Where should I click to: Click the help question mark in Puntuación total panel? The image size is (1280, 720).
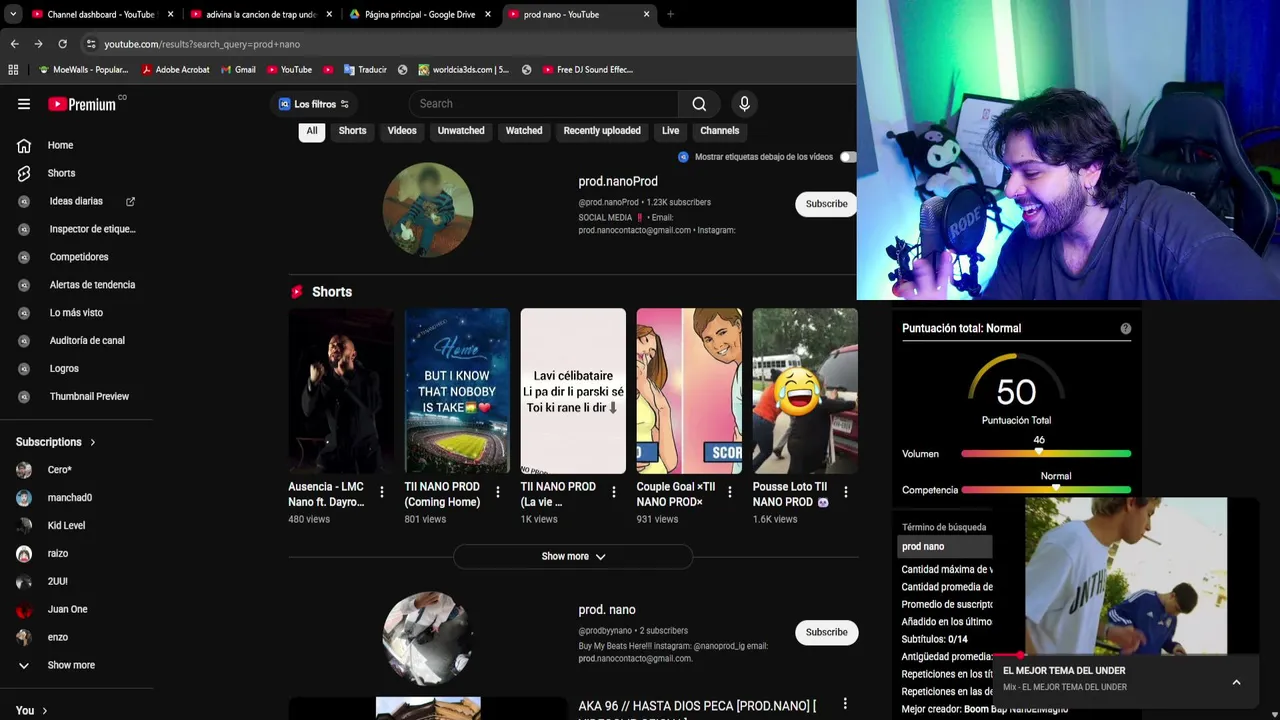click(1126, 328)
